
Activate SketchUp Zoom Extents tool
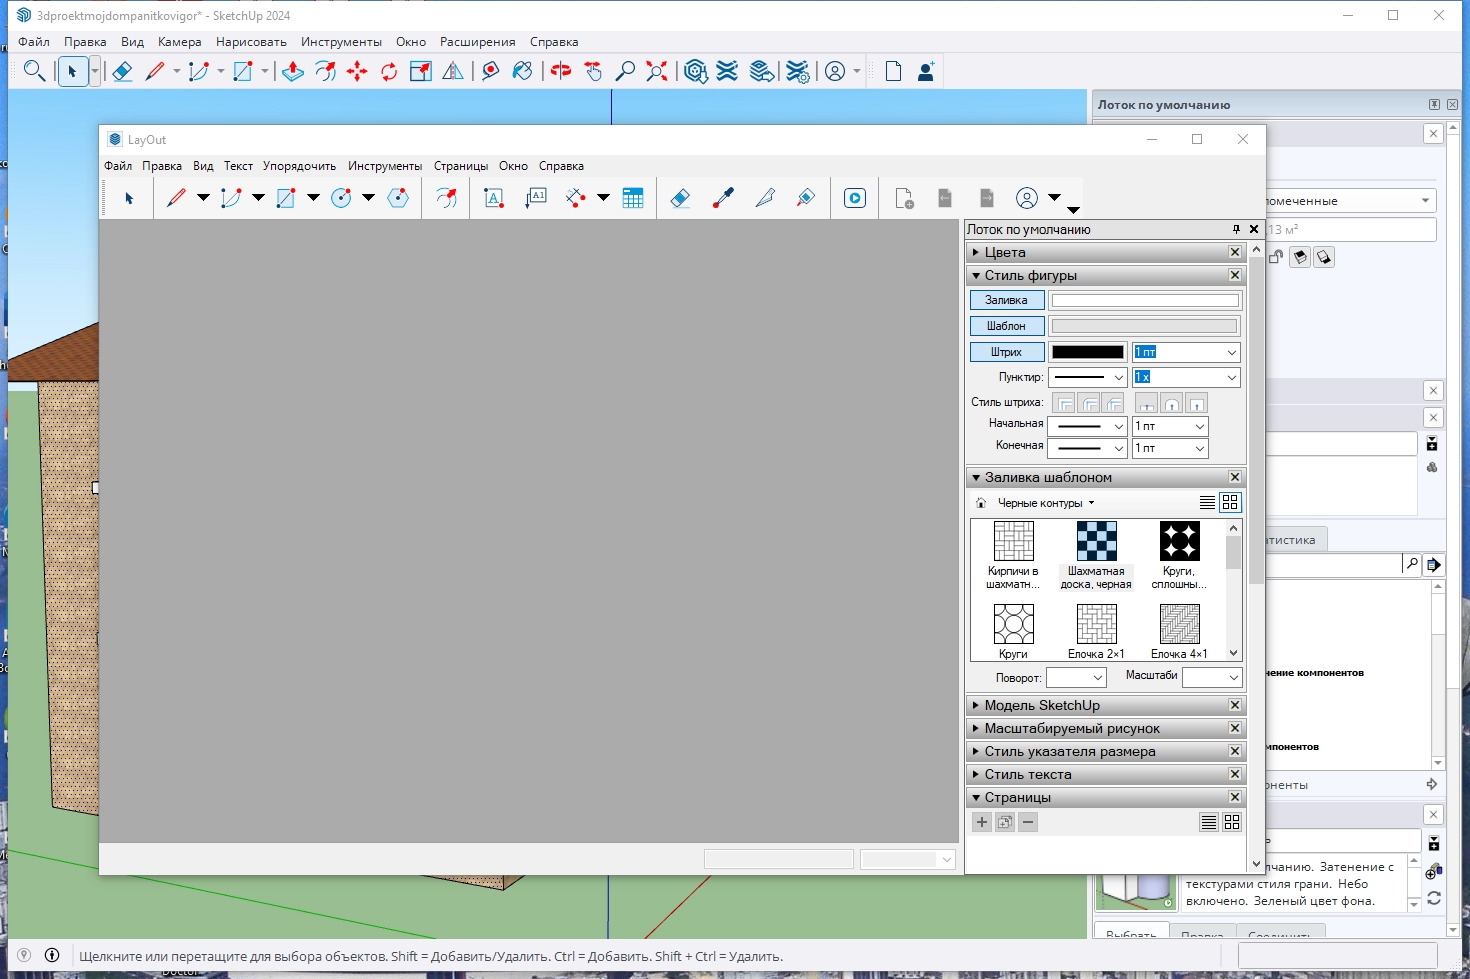pos(657,71)
